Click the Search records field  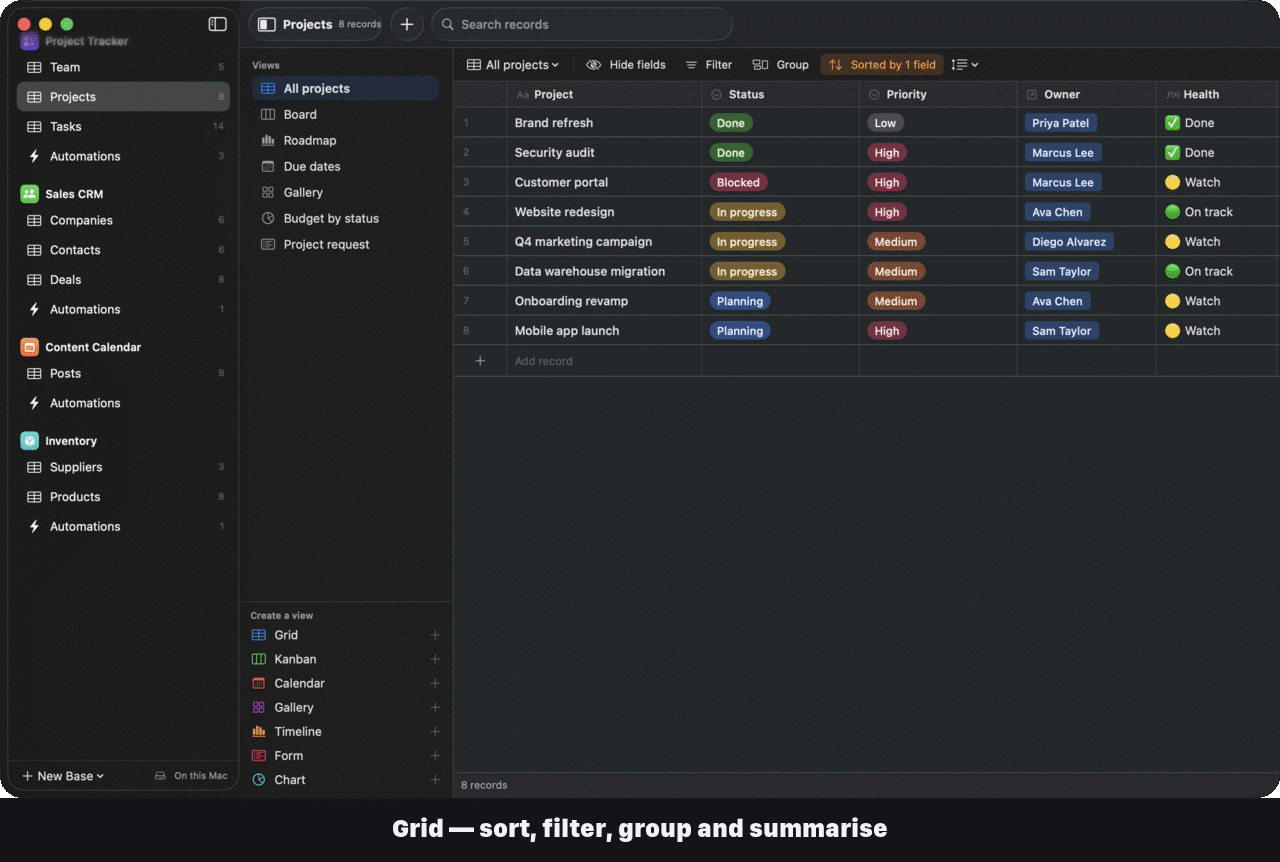point(582,24)
